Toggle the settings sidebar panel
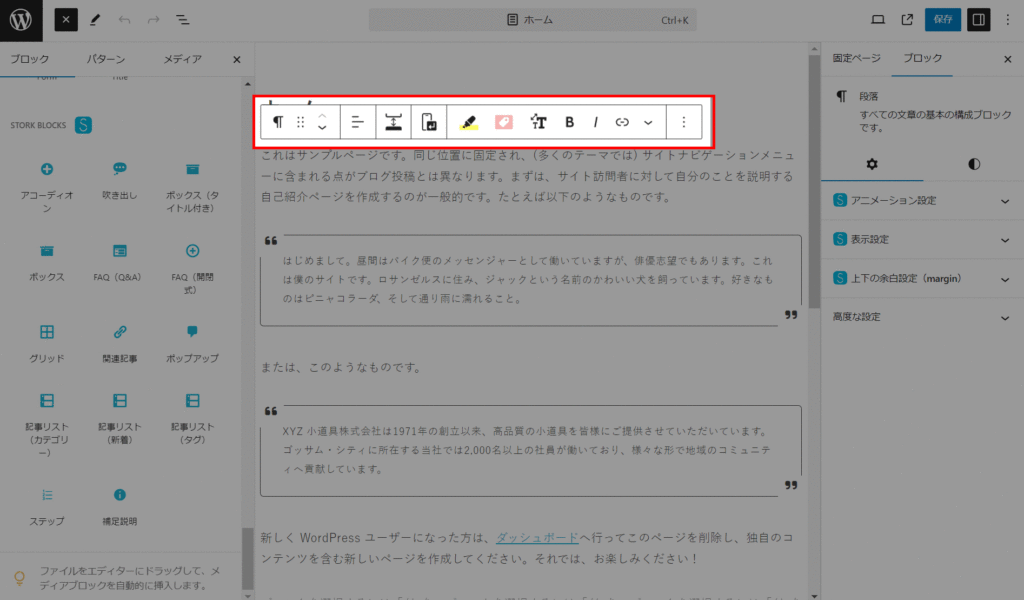 point(978,20)
